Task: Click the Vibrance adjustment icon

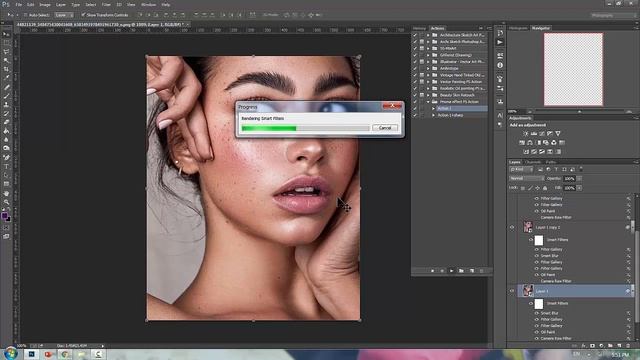Action: [558, 133]
